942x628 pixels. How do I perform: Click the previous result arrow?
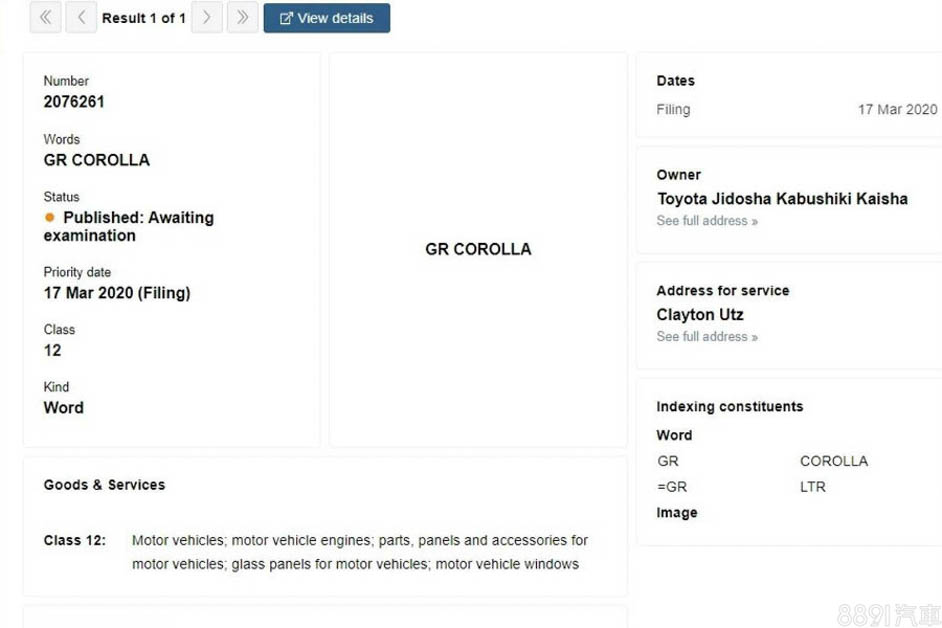(81, 18)
